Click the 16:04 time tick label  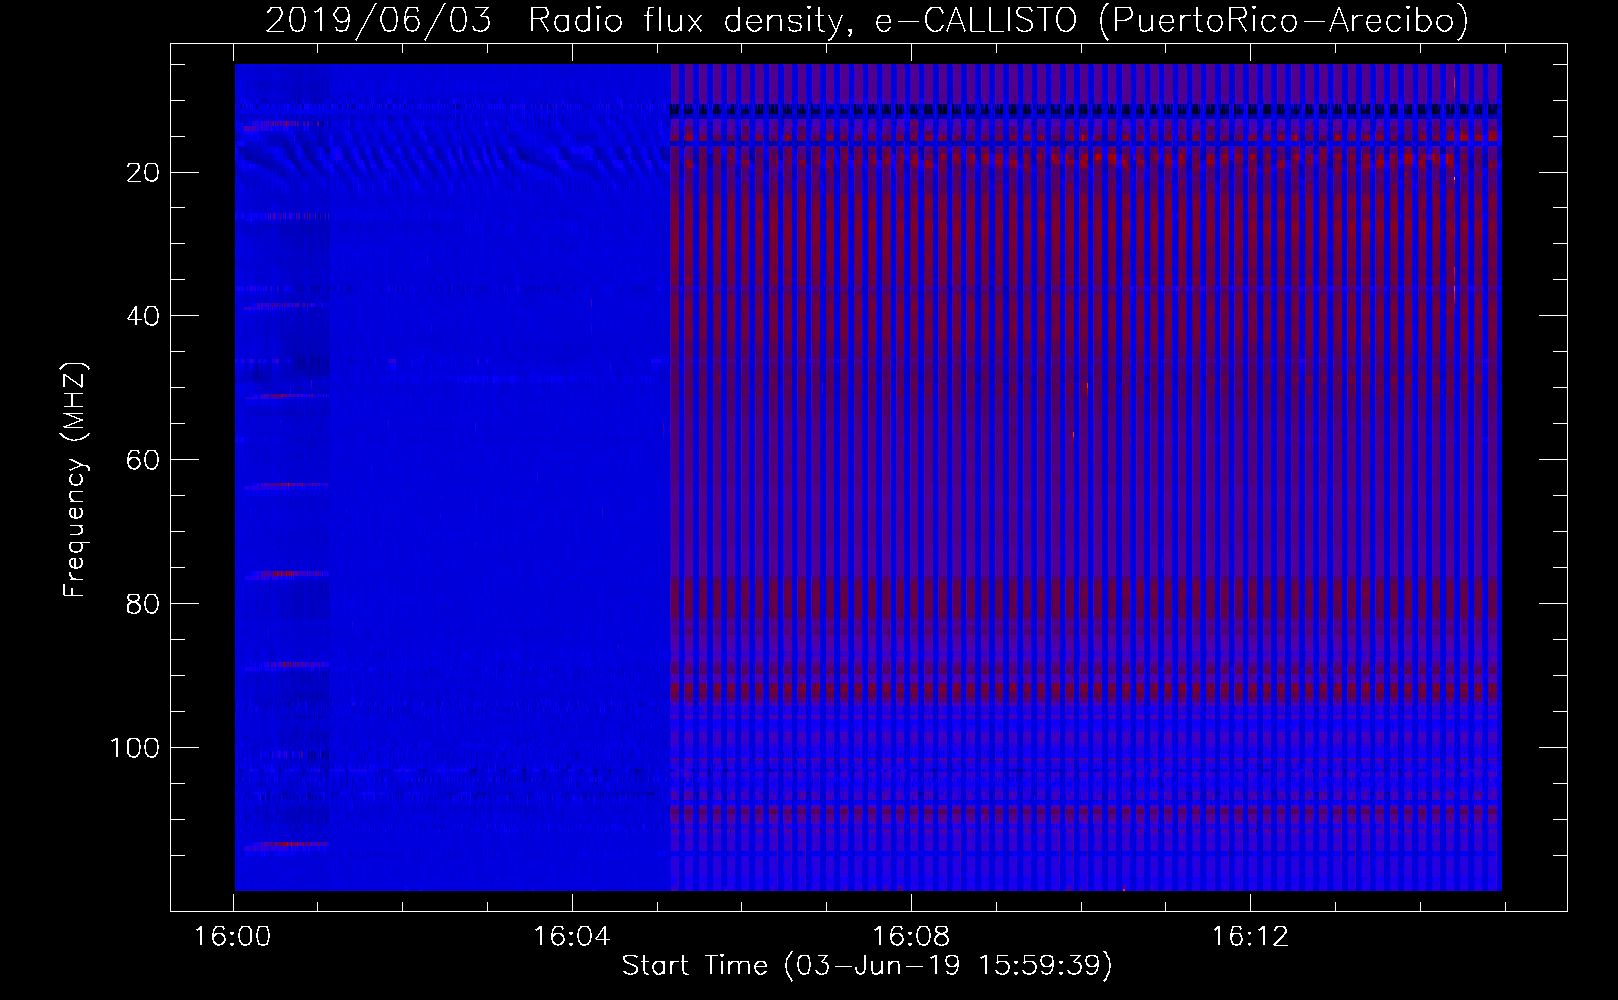click(x=572, y=937)
